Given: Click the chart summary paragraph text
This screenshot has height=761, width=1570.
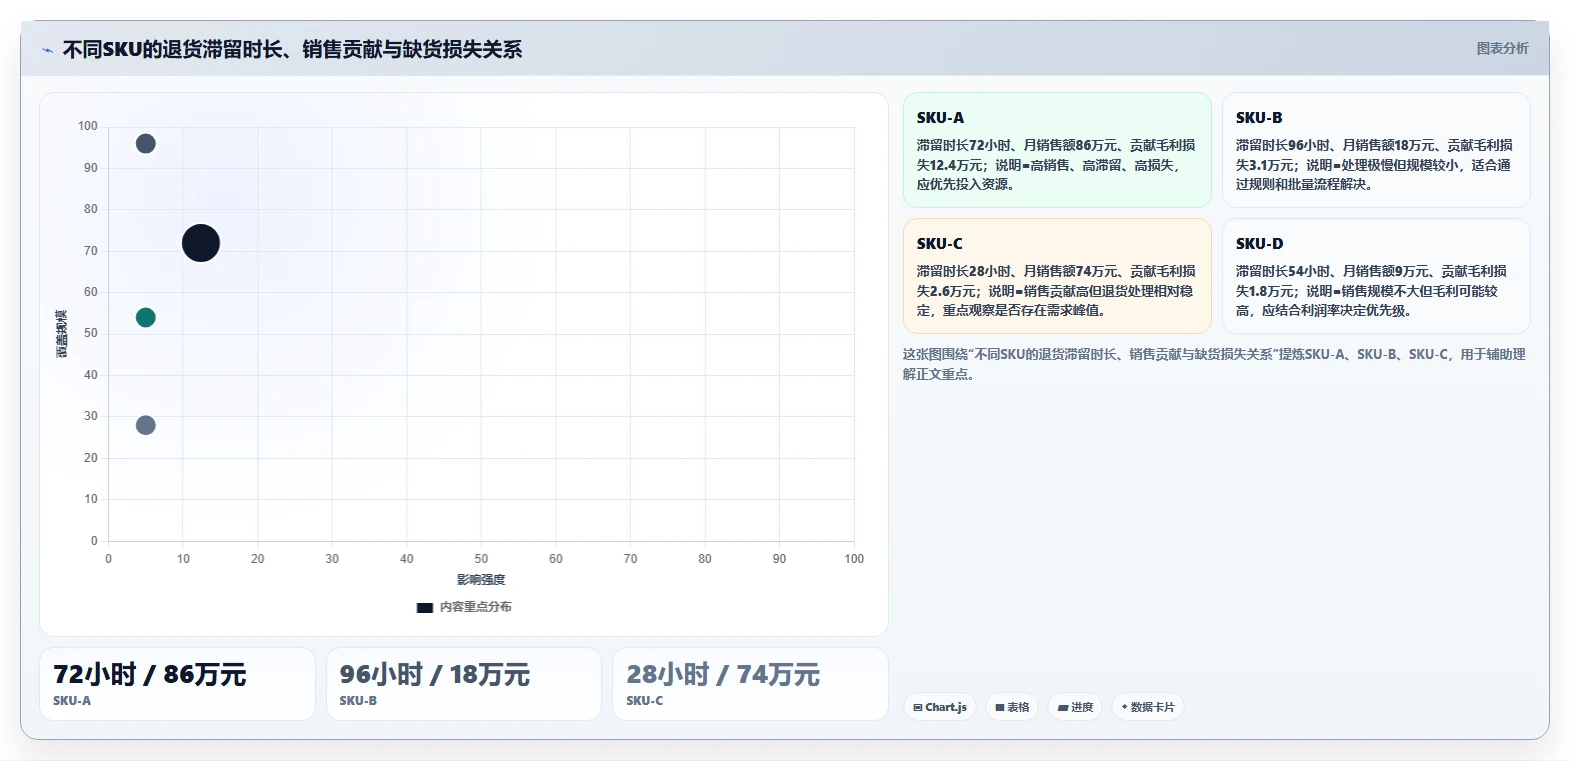Looking at the screenshot, I should pyautogui.click(x=1214, y=364).
